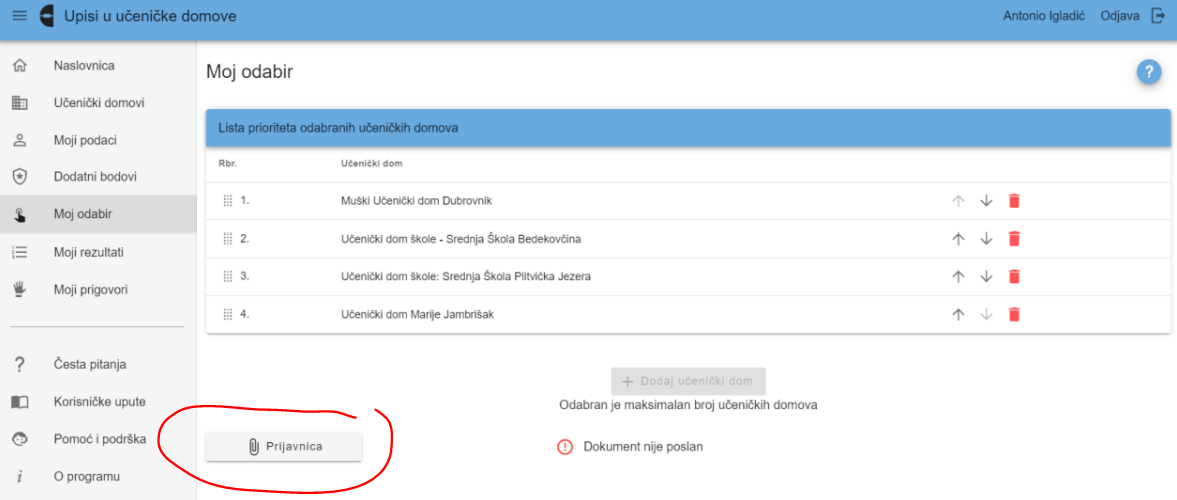Click the Dodatni bodovi shield icon
Screen dimensions: 1177x500
20,176
